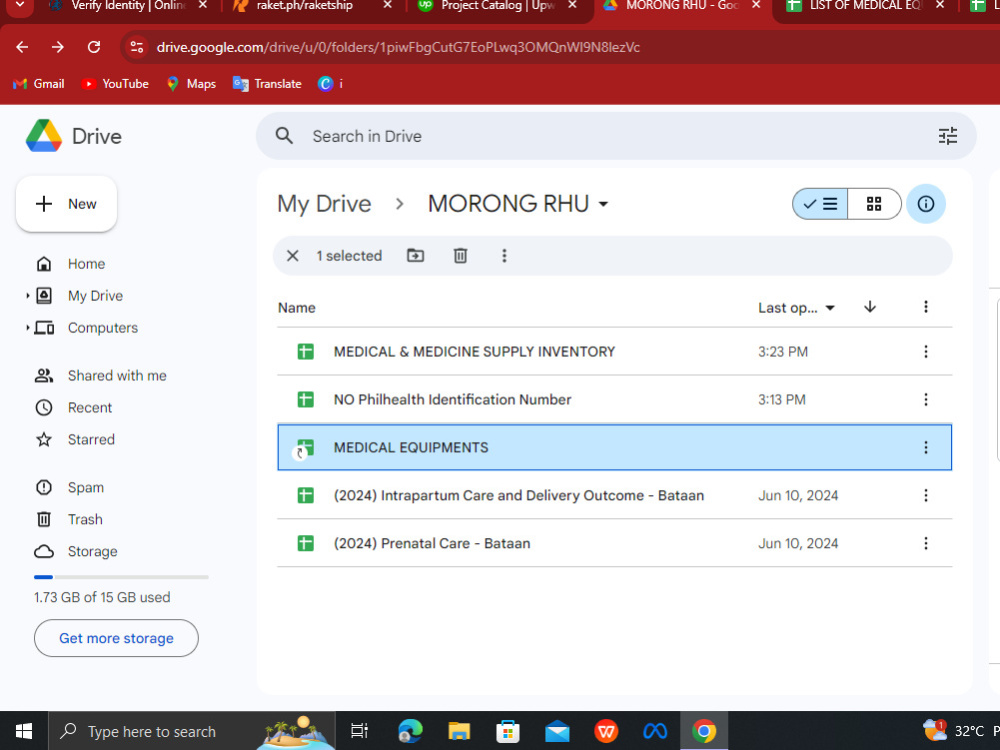Select (2024) Prenatal Care - Bataan file
The width and height of the screenshot is (1000, 750).
click(x=432, y=543)
